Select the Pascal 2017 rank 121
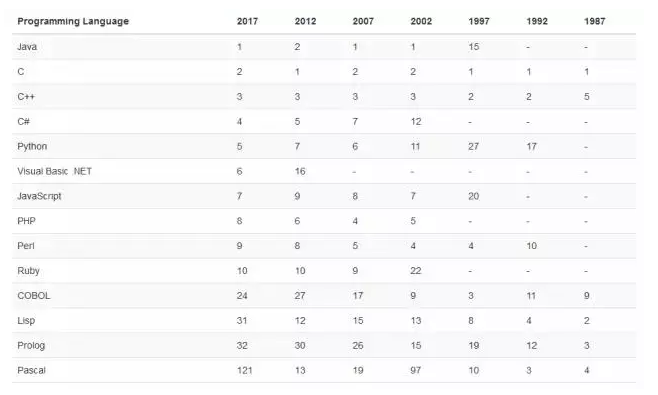The height and width of the screenshot is (395, 658). 245,370
